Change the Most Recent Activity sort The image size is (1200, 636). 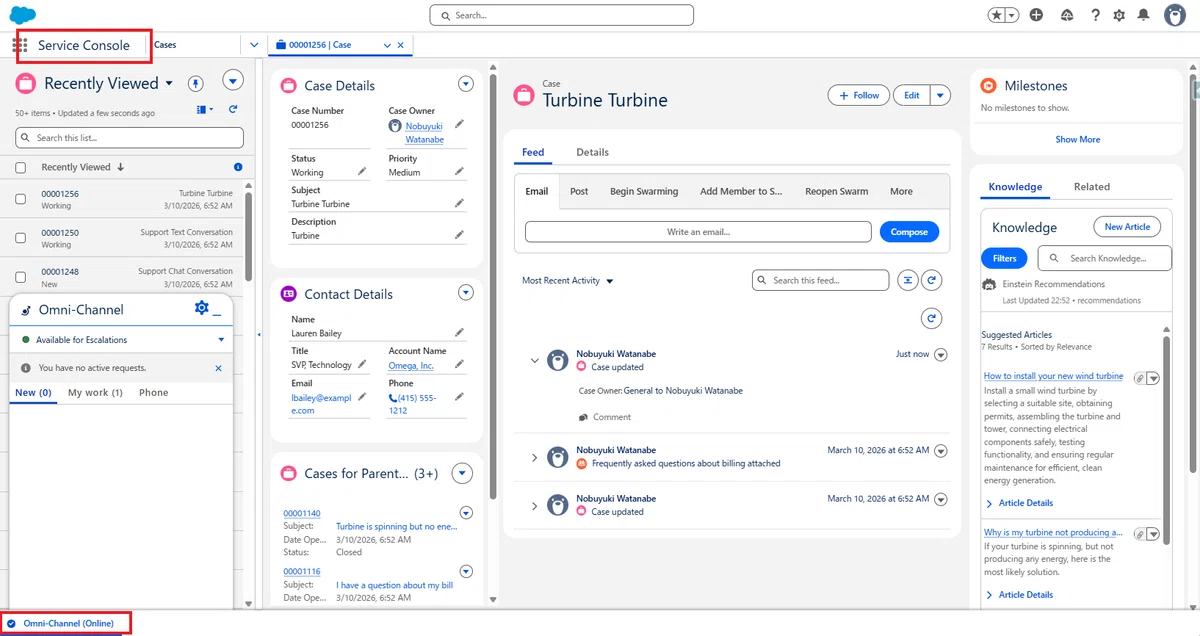568,281
